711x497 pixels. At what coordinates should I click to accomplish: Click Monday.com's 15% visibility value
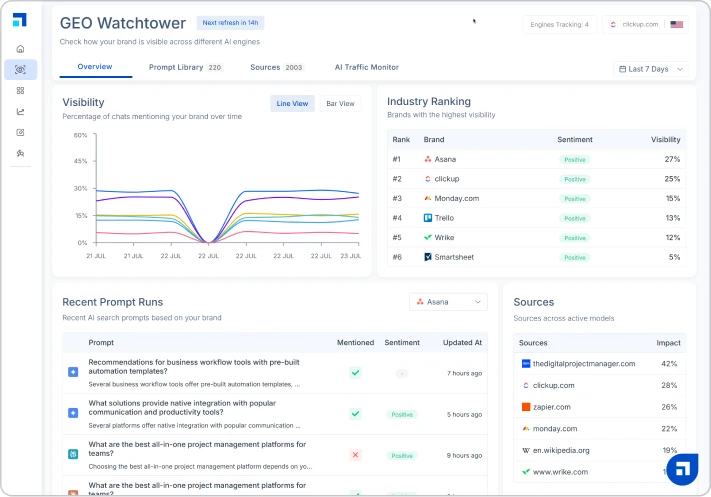point(673,198)
